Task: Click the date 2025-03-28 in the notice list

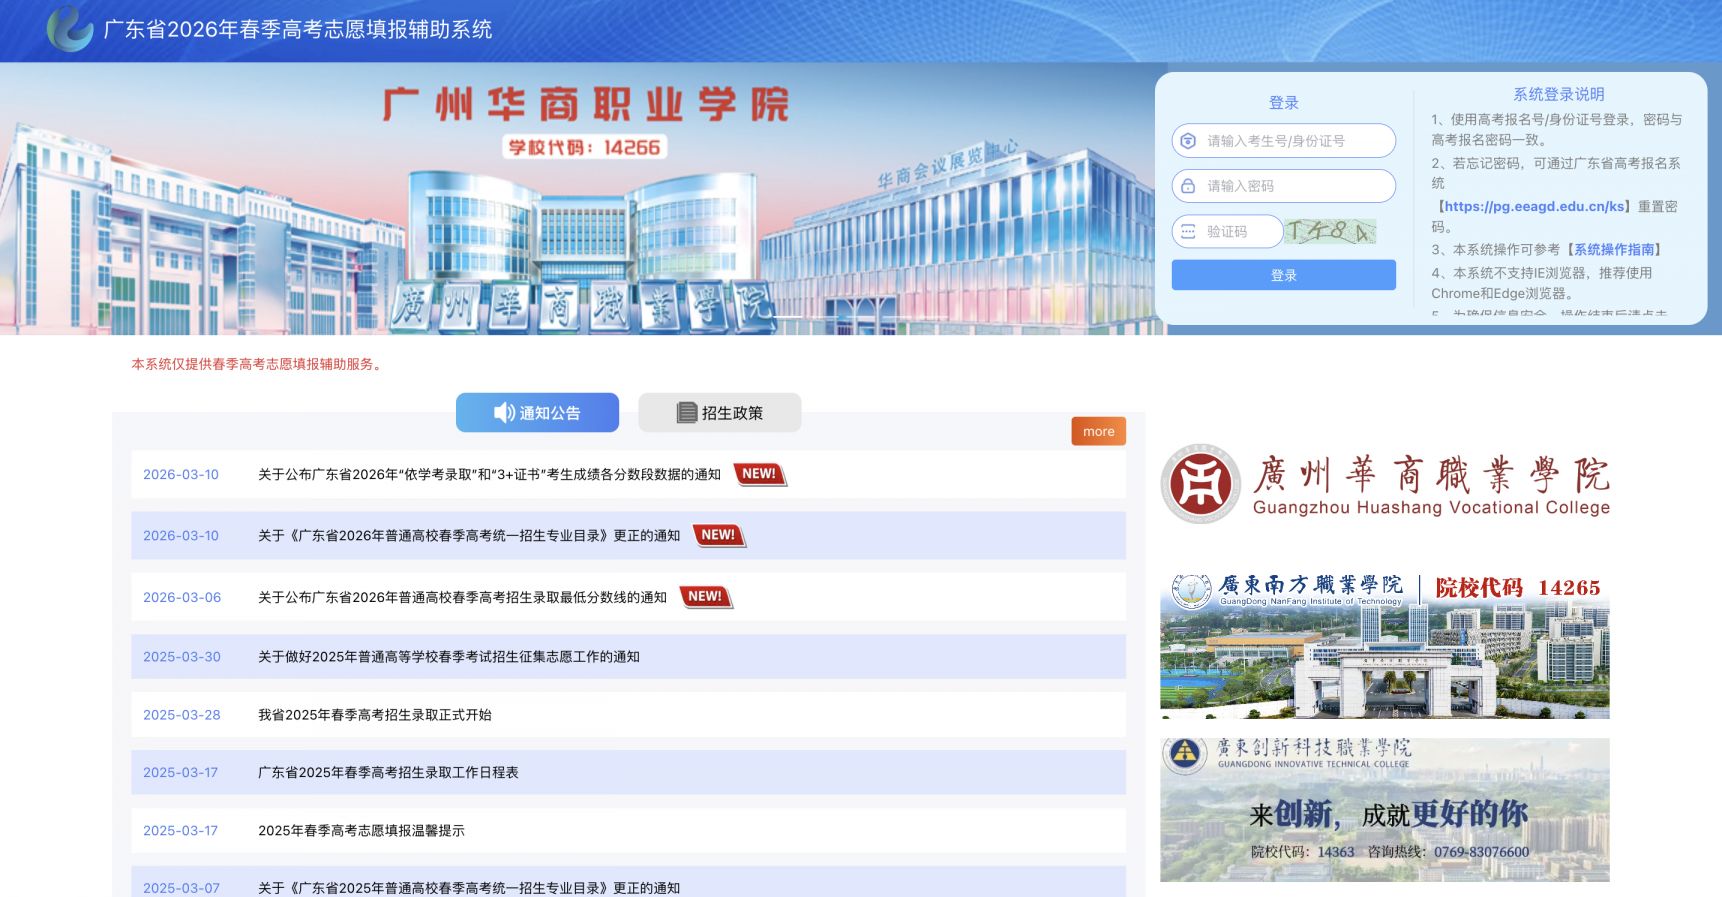Action: 182,715
